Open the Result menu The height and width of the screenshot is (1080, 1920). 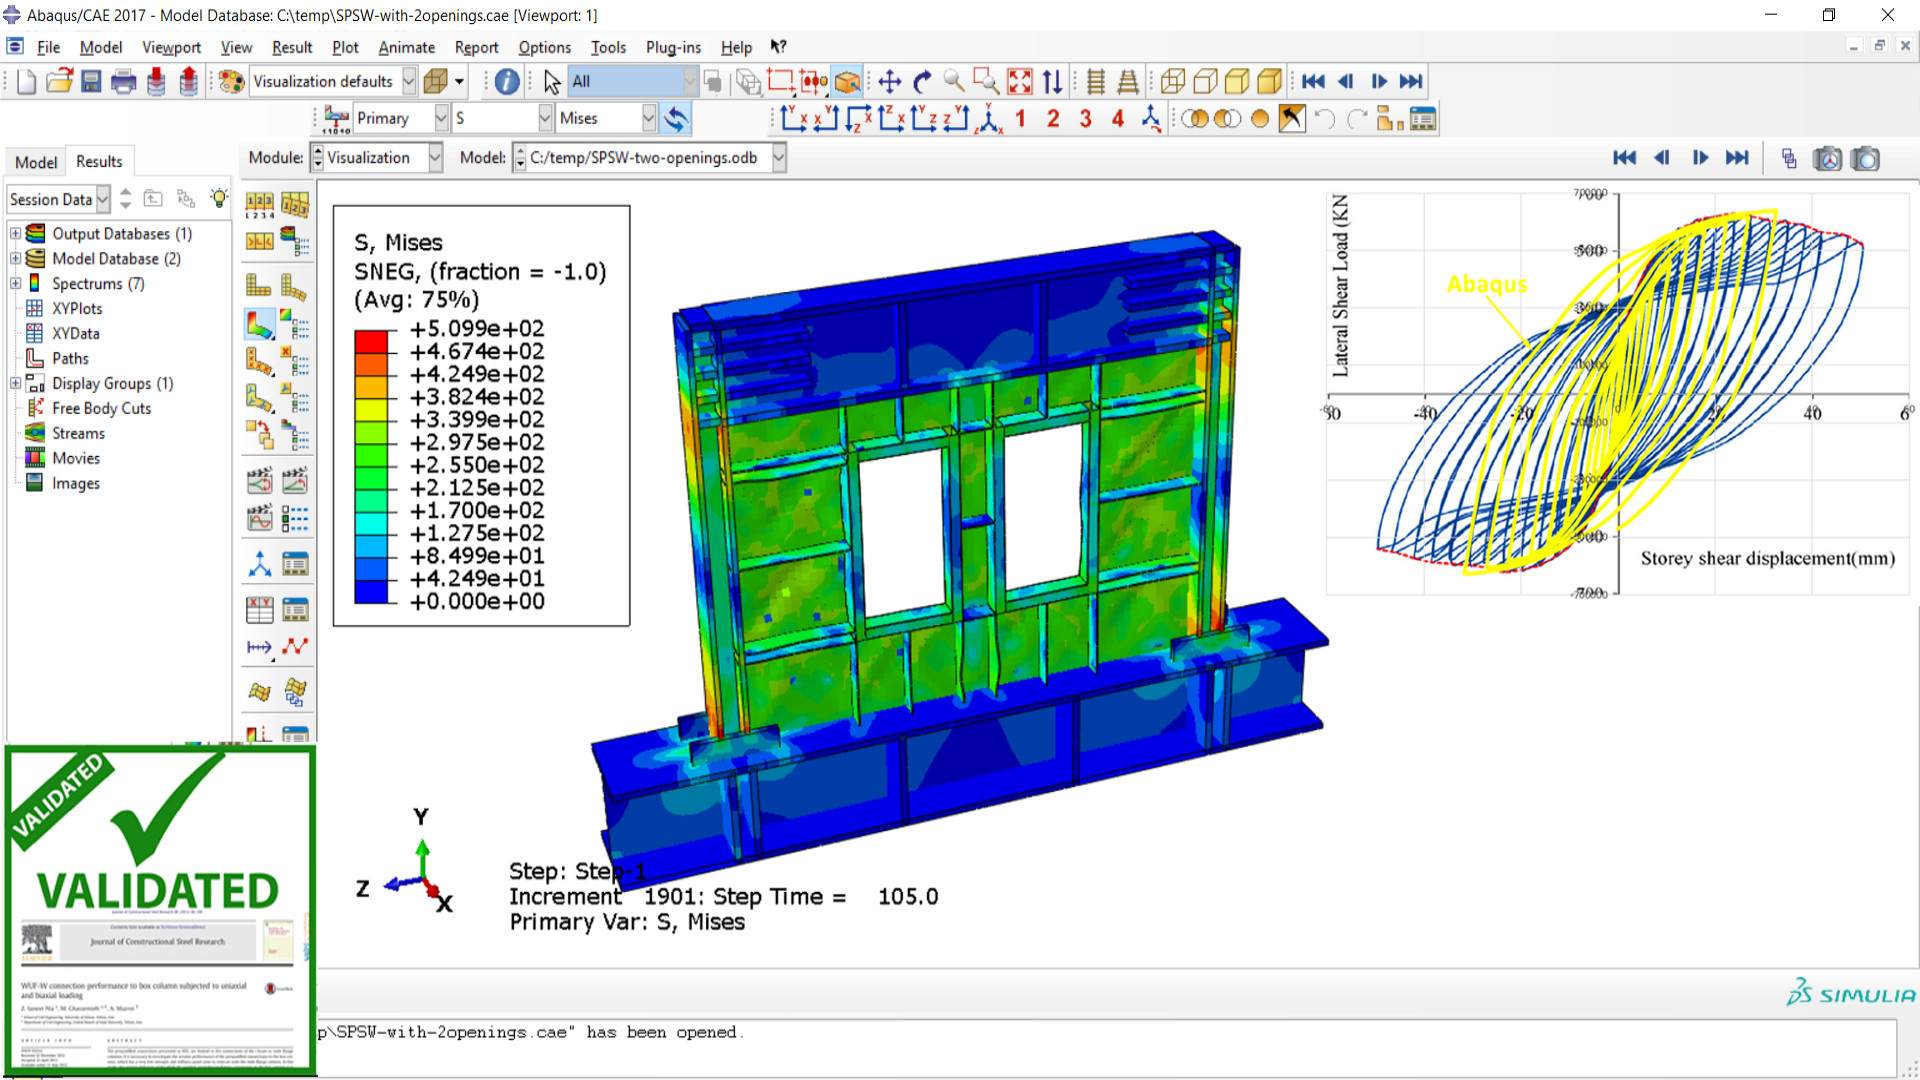[292, 47]
